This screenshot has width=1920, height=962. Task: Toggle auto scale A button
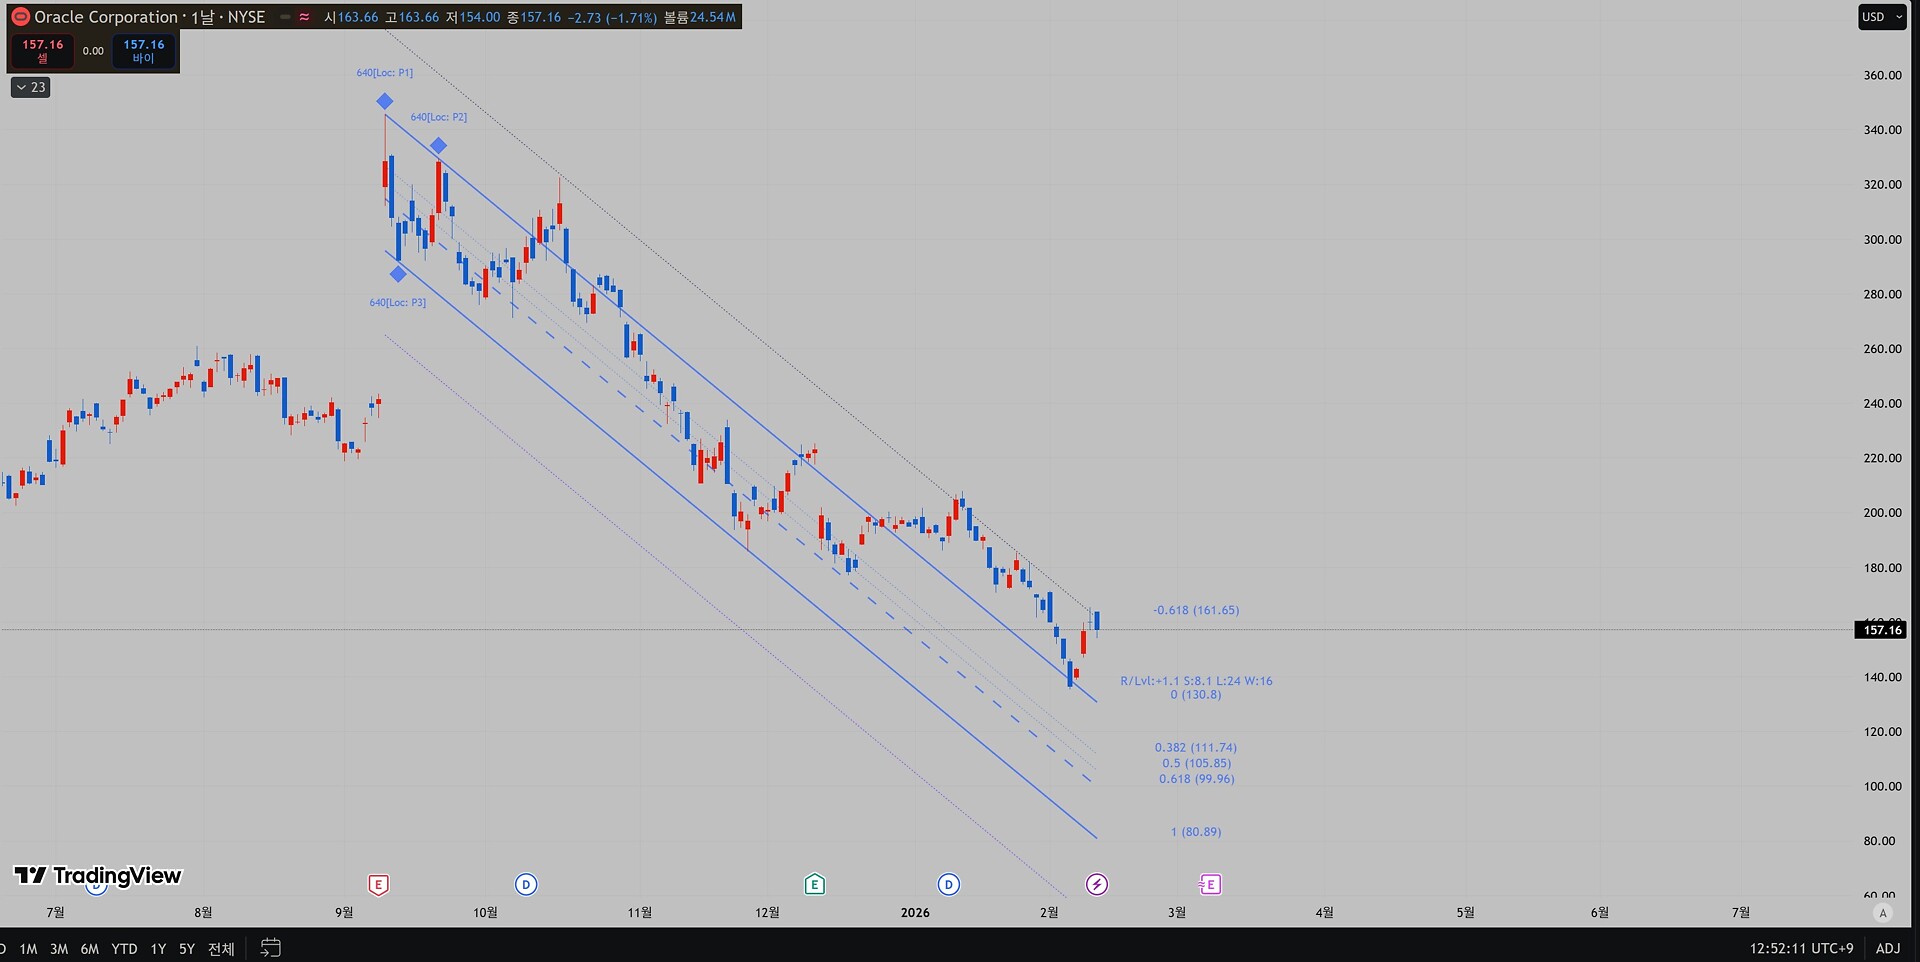coord(1883,913)
